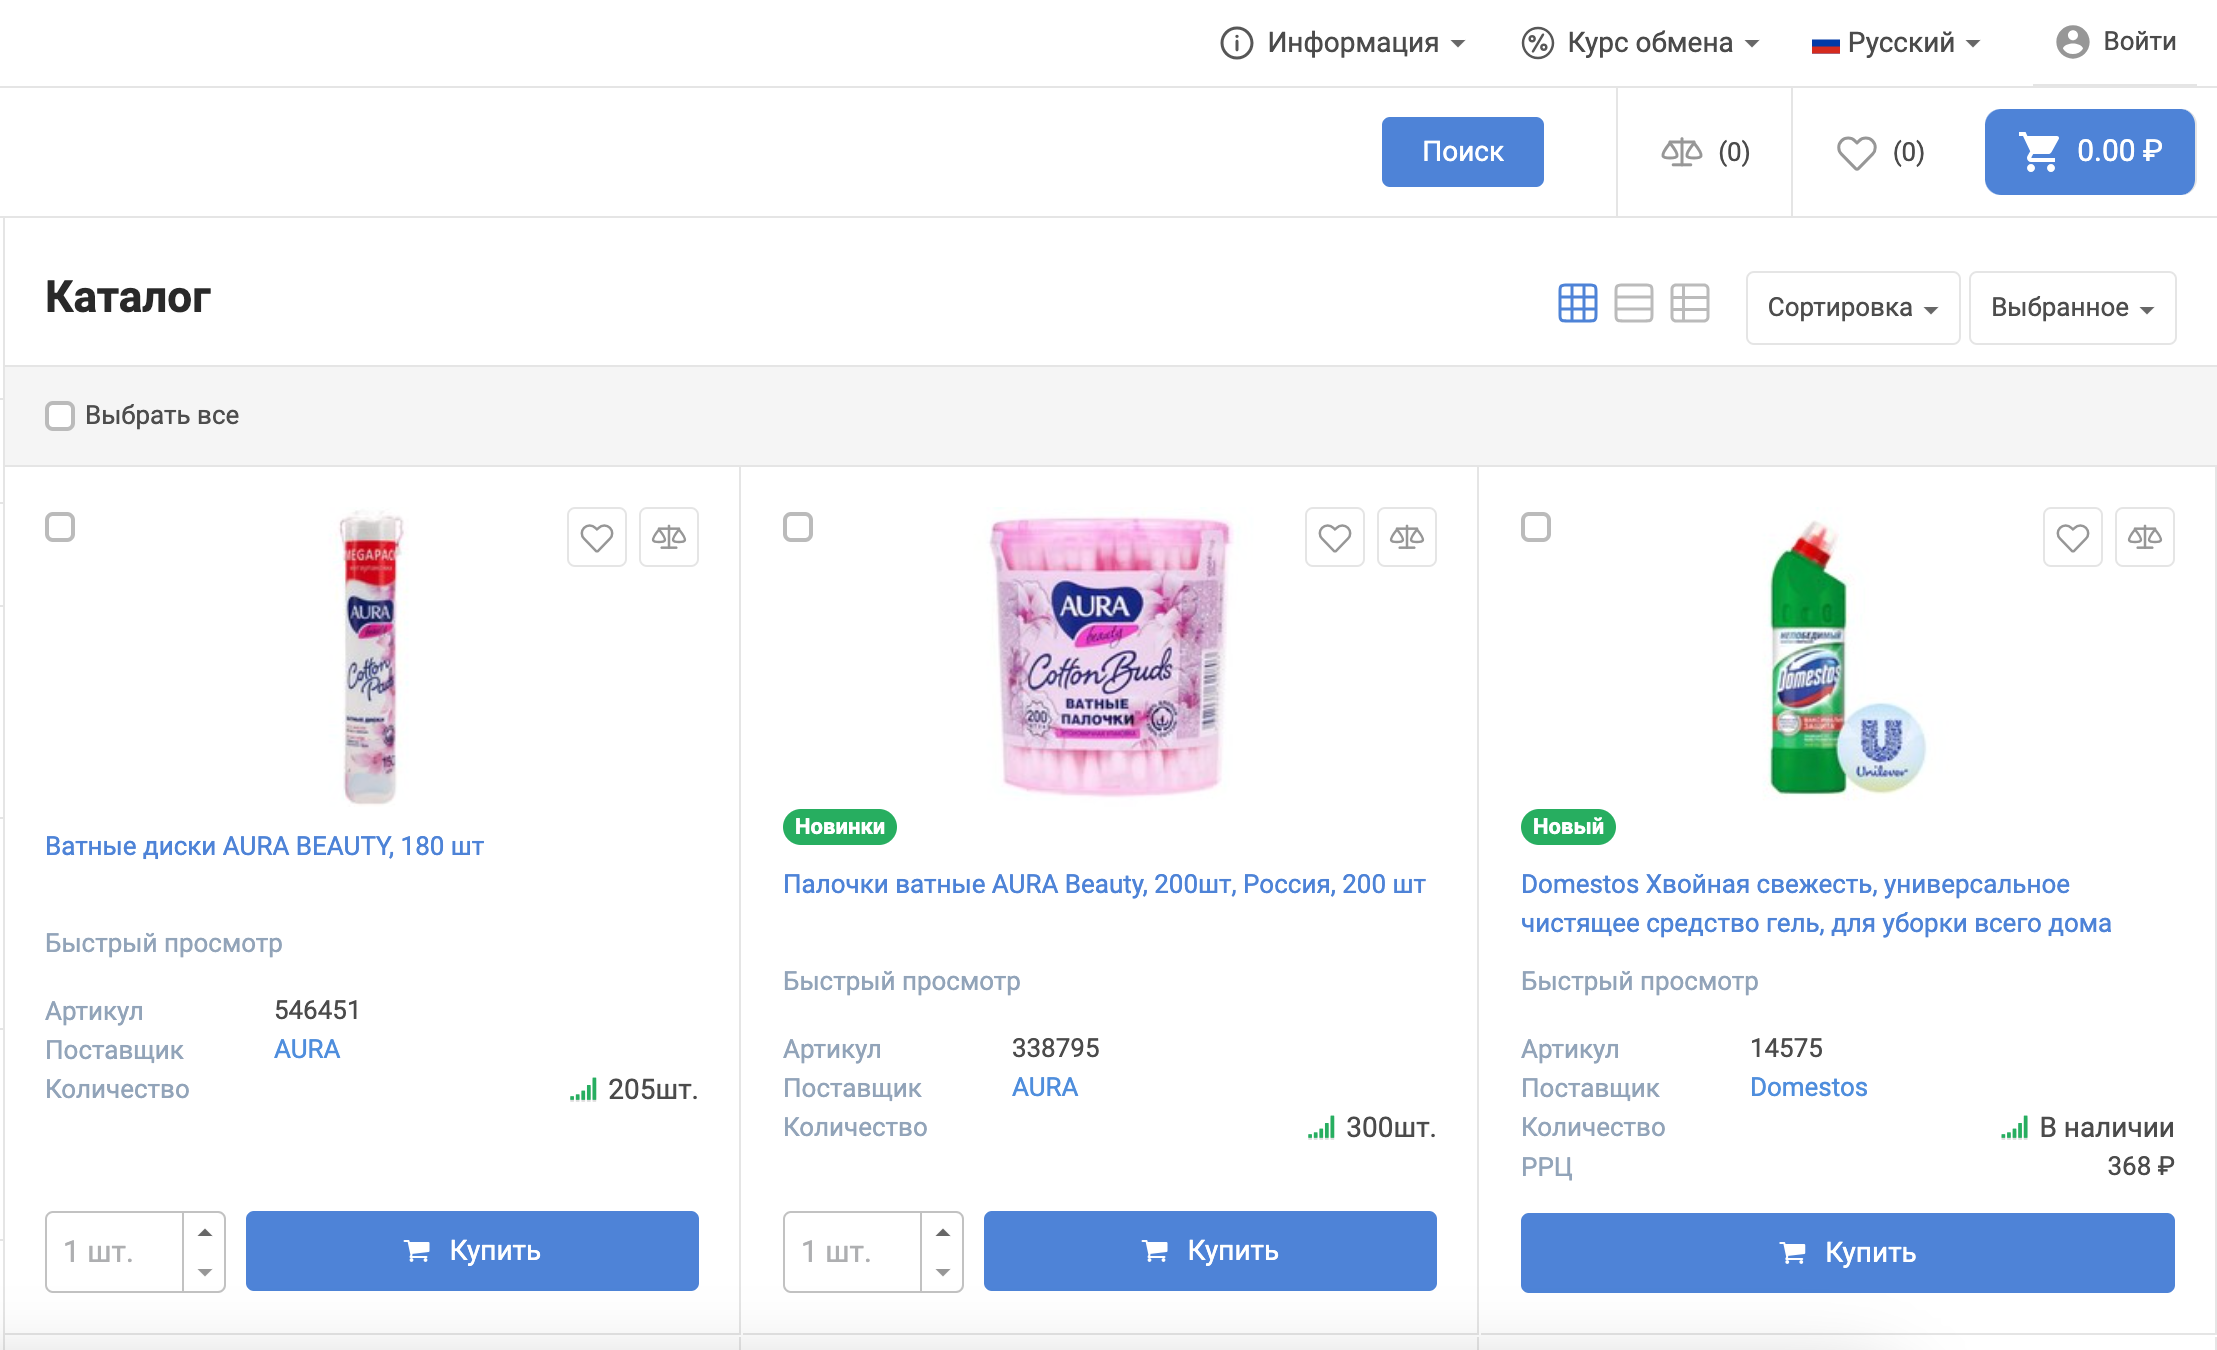Image resolution: width=2217 pixels, height=1350 pixels.
Task: Click the Поиск button
Action: tap(1462, 152)
